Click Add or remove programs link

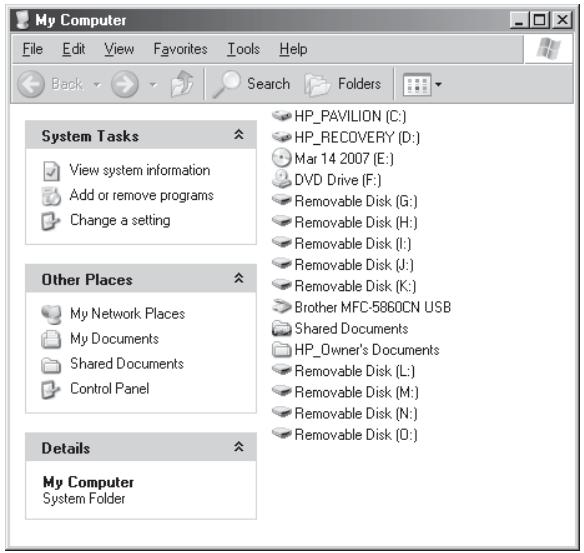(142, 195)
